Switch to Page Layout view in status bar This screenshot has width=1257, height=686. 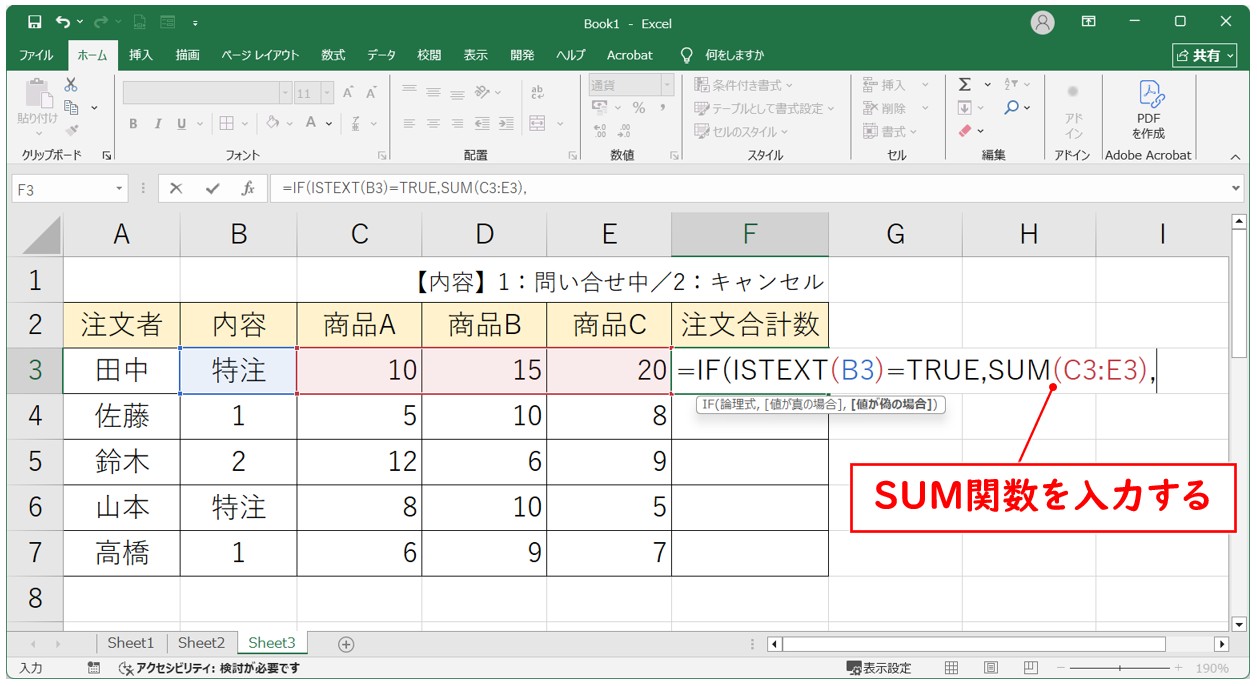point(991,668)
